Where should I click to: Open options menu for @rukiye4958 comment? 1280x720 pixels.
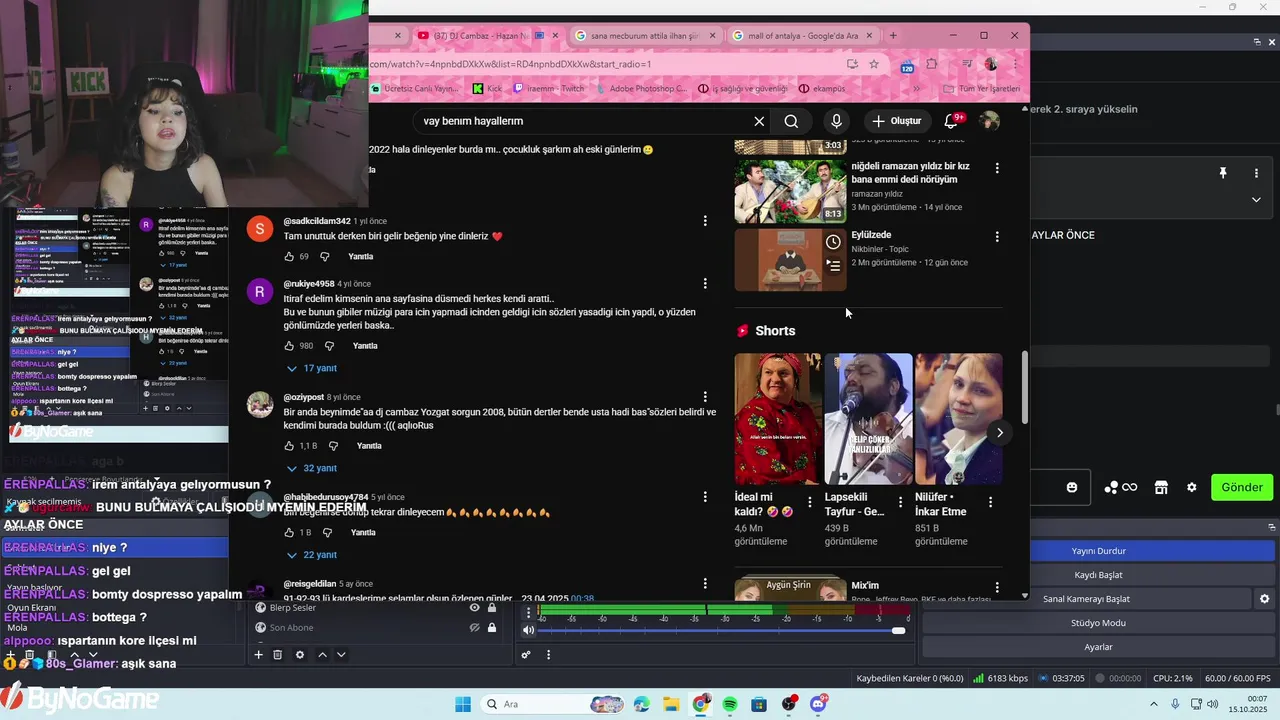tap(705, 284)
